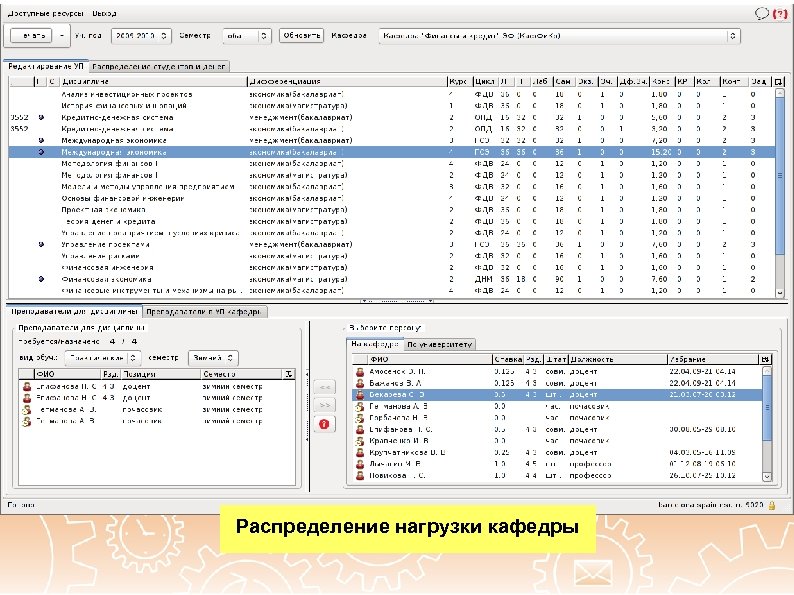Click the red info button below the arrows
This screenshot has width=794, height=595.
pyautogui.click(x=324, y=424)
